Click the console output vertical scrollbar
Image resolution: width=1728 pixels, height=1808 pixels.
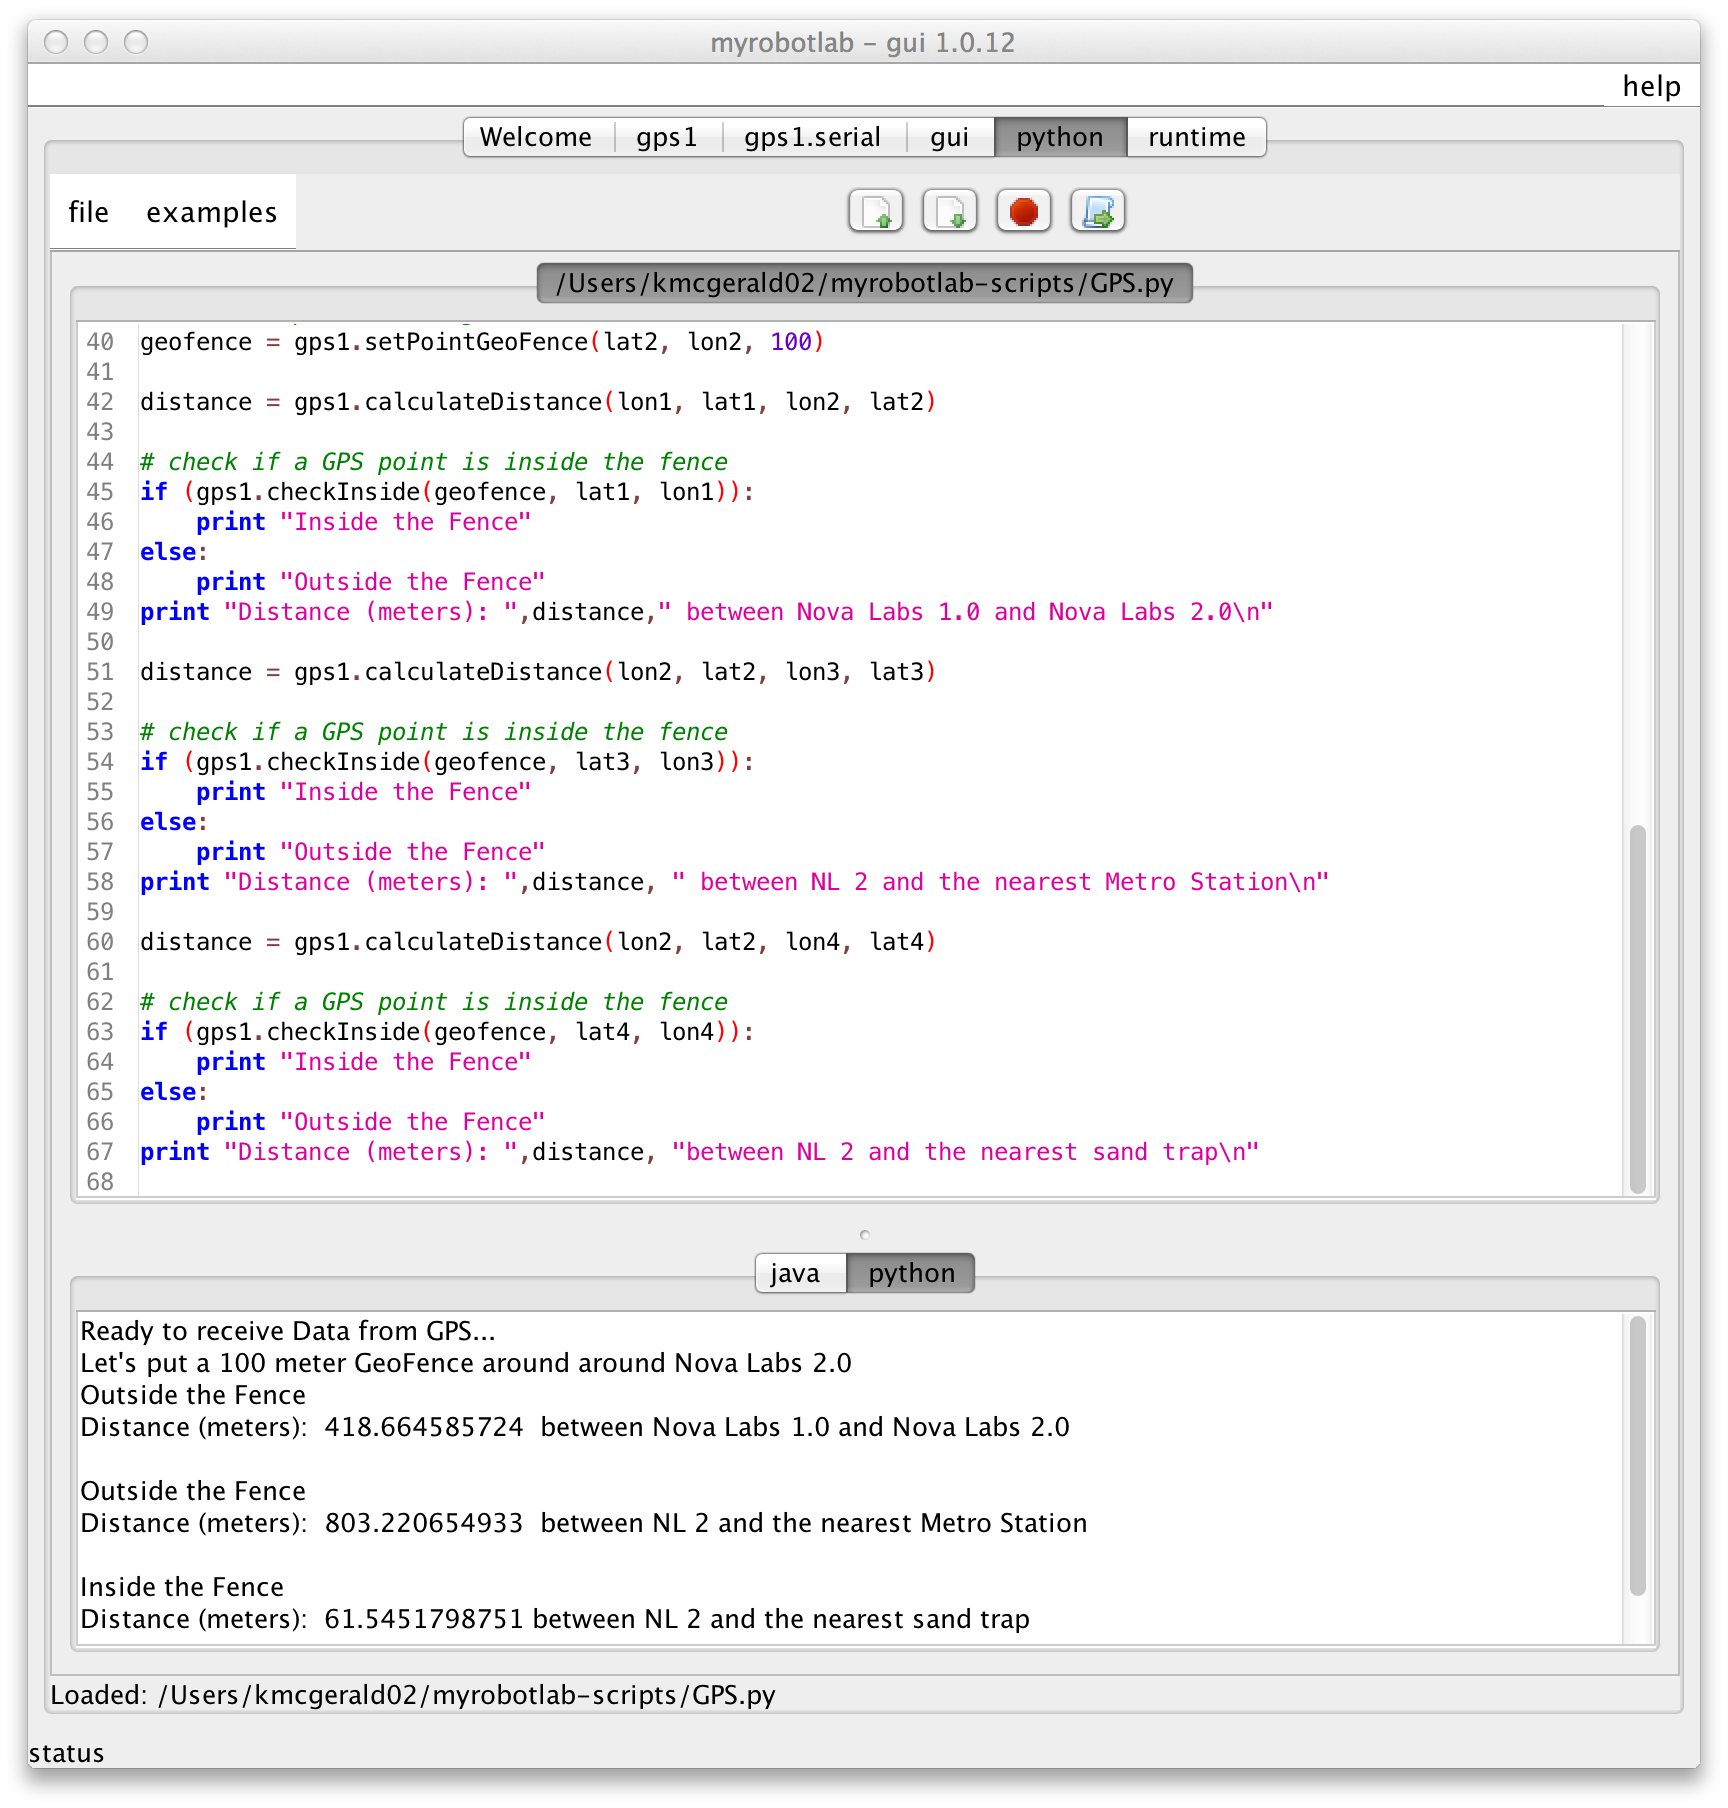pyautogui.click(x=1637, y=1455)
